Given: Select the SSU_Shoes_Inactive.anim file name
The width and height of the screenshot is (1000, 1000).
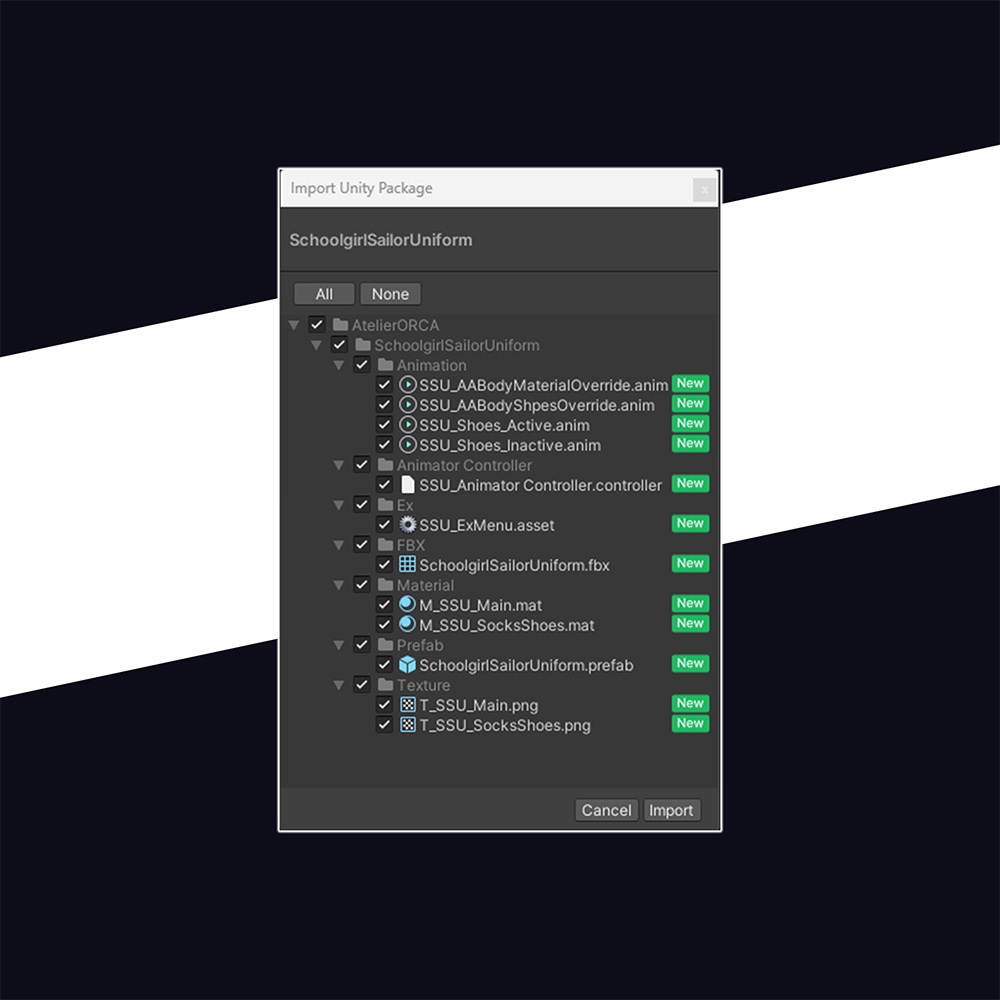Looking at the screenshot, I should [x=510, y=445].
